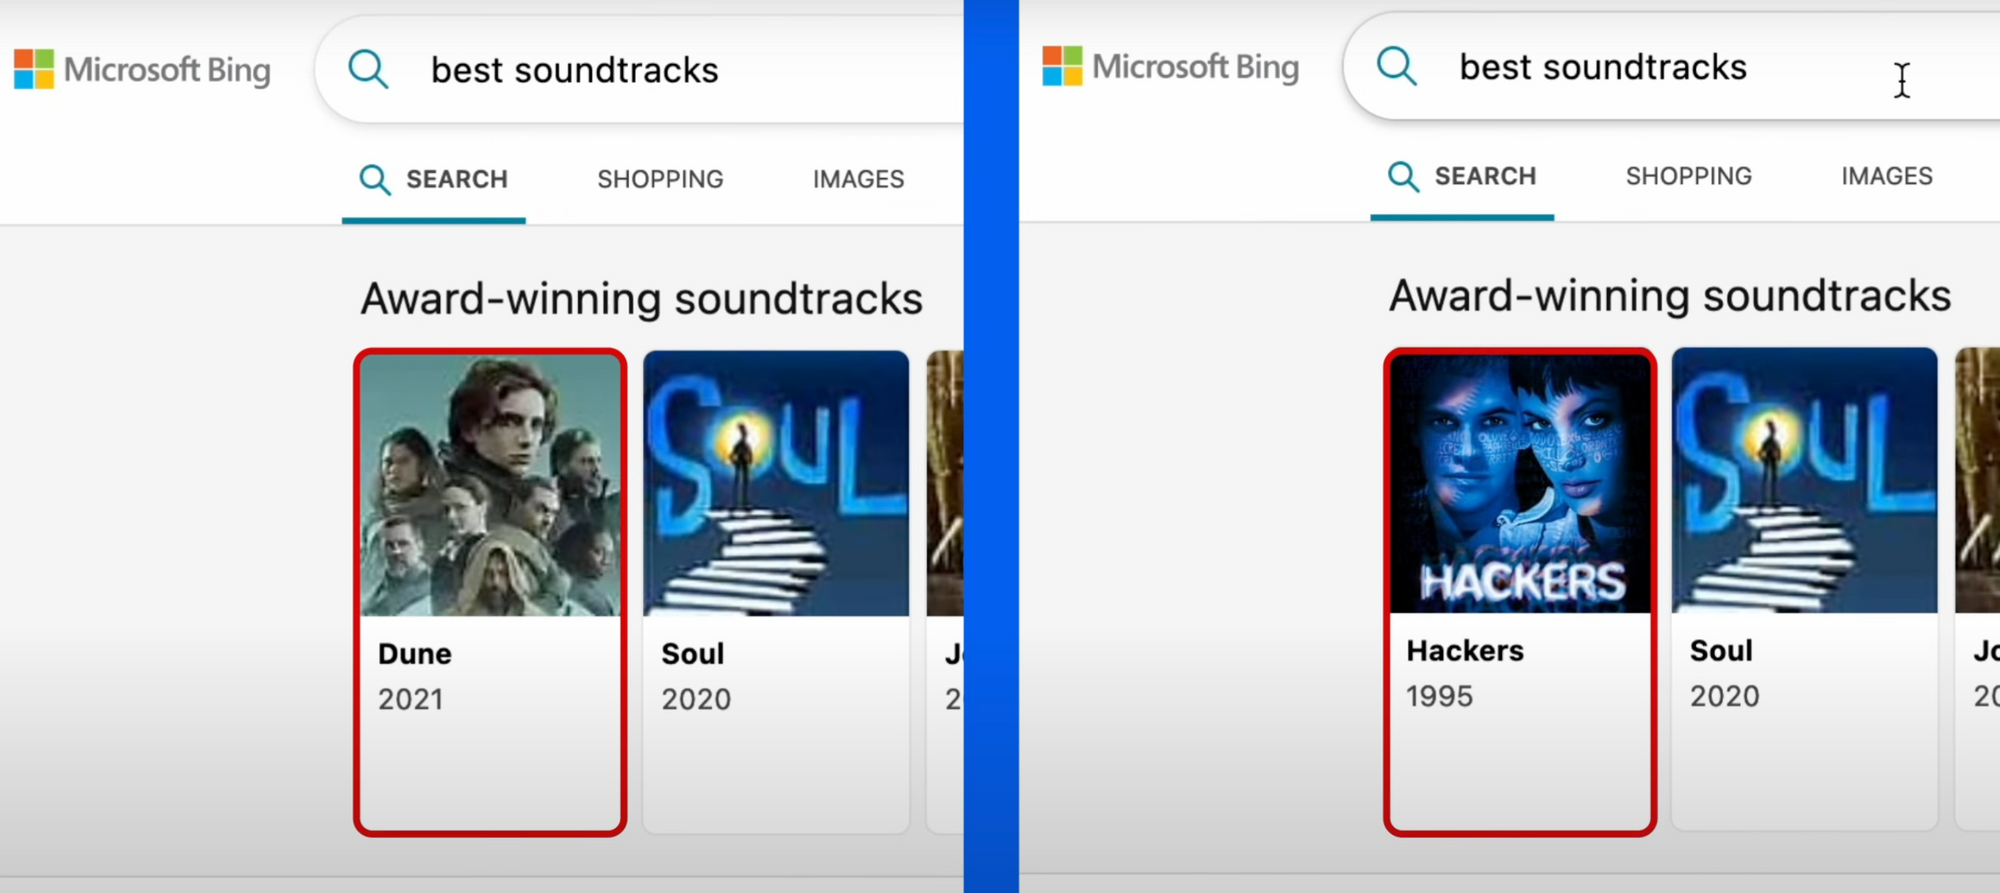Click the Microsoft Bing logo in right window
2000x893 pixels.
1170,67
